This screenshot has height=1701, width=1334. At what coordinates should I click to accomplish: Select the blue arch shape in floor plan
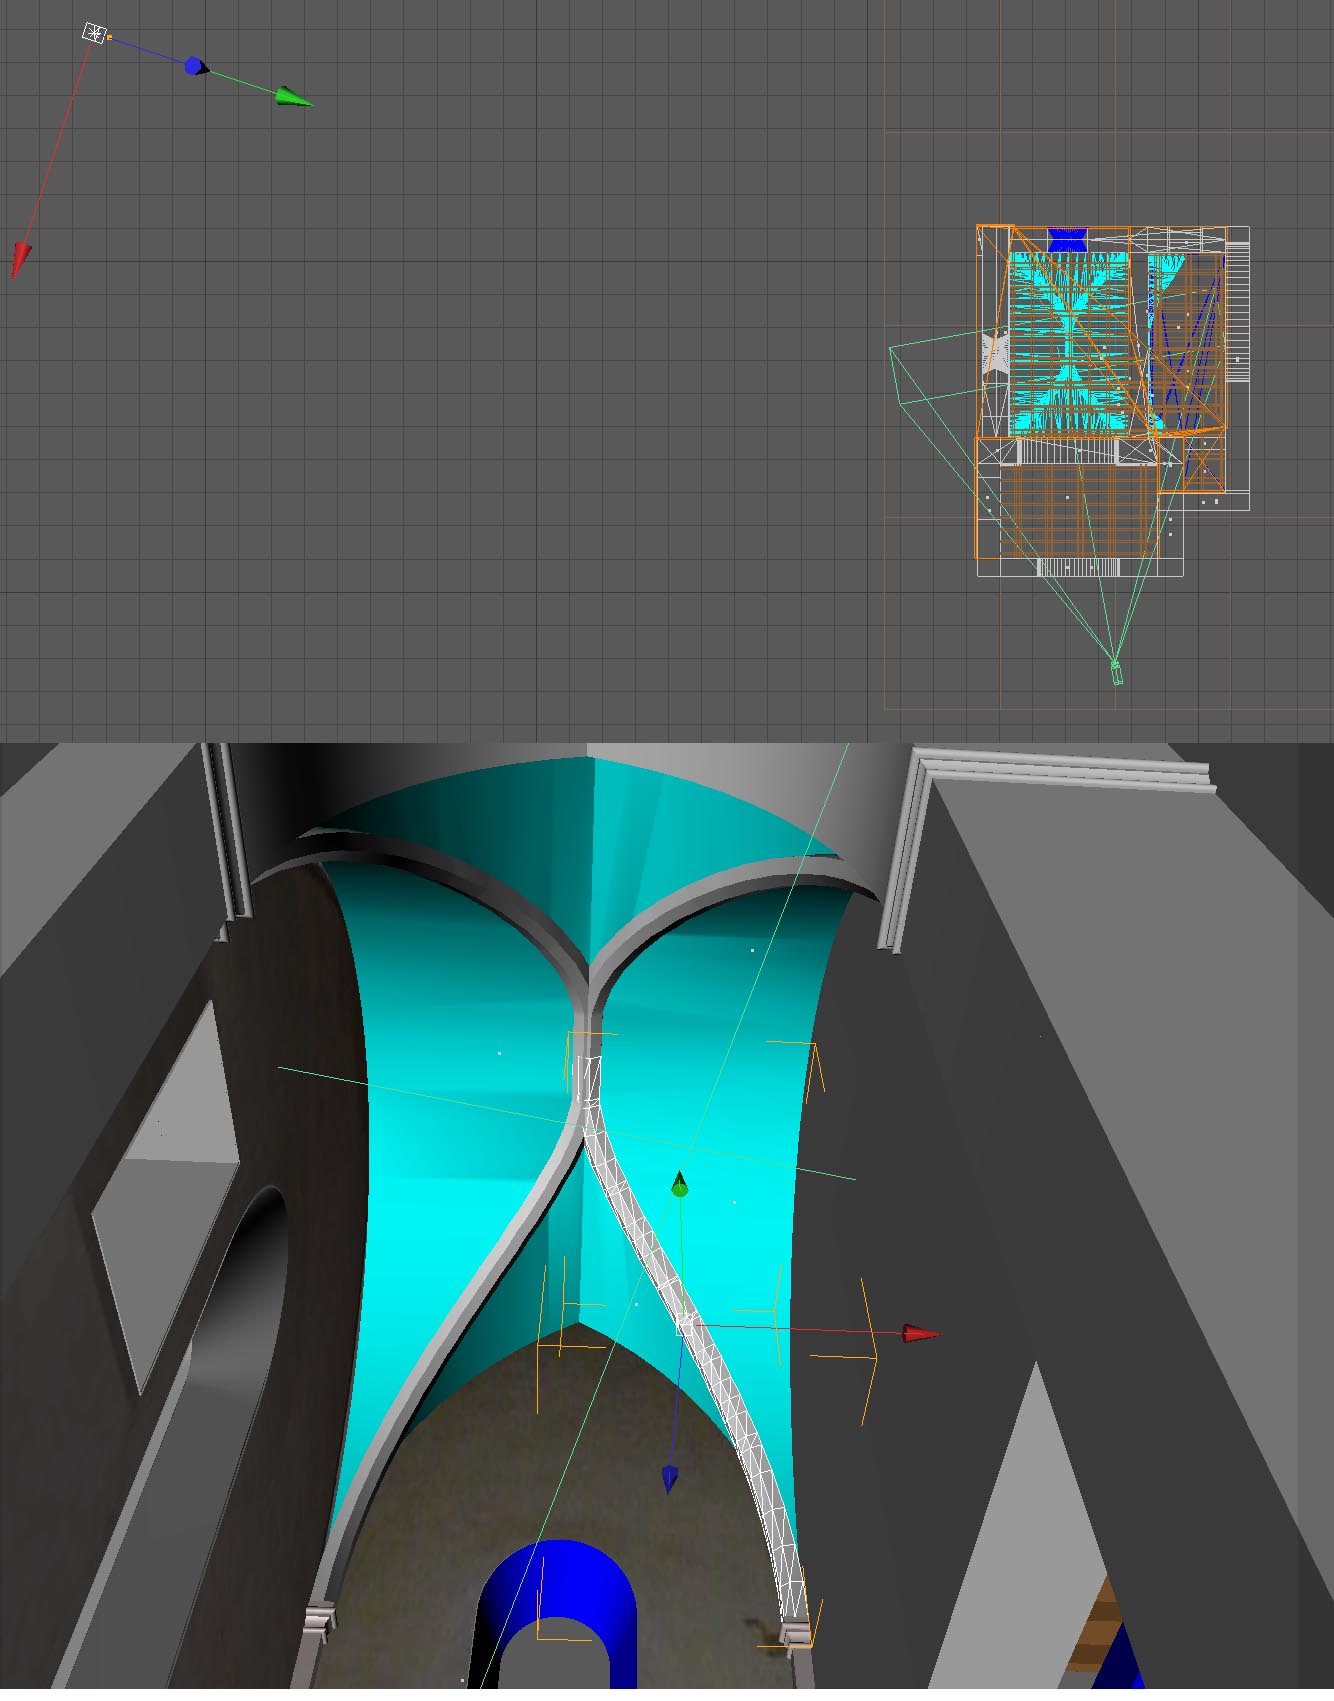1067,240
